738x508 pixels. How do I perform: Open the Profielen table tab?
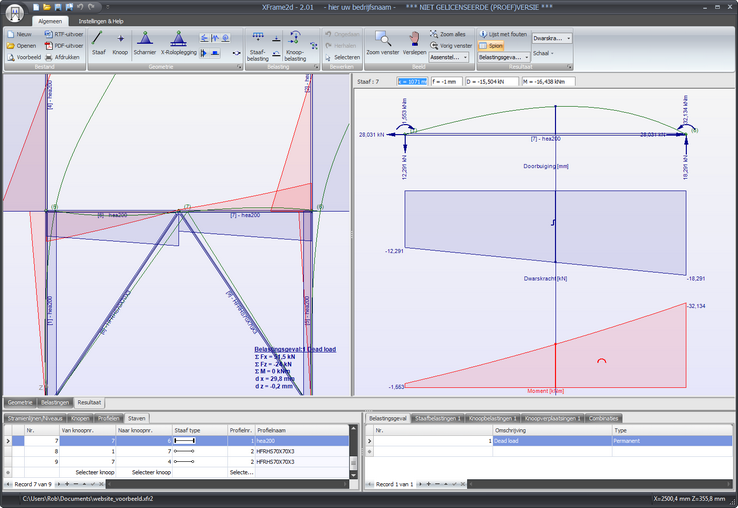pos(109,418)
